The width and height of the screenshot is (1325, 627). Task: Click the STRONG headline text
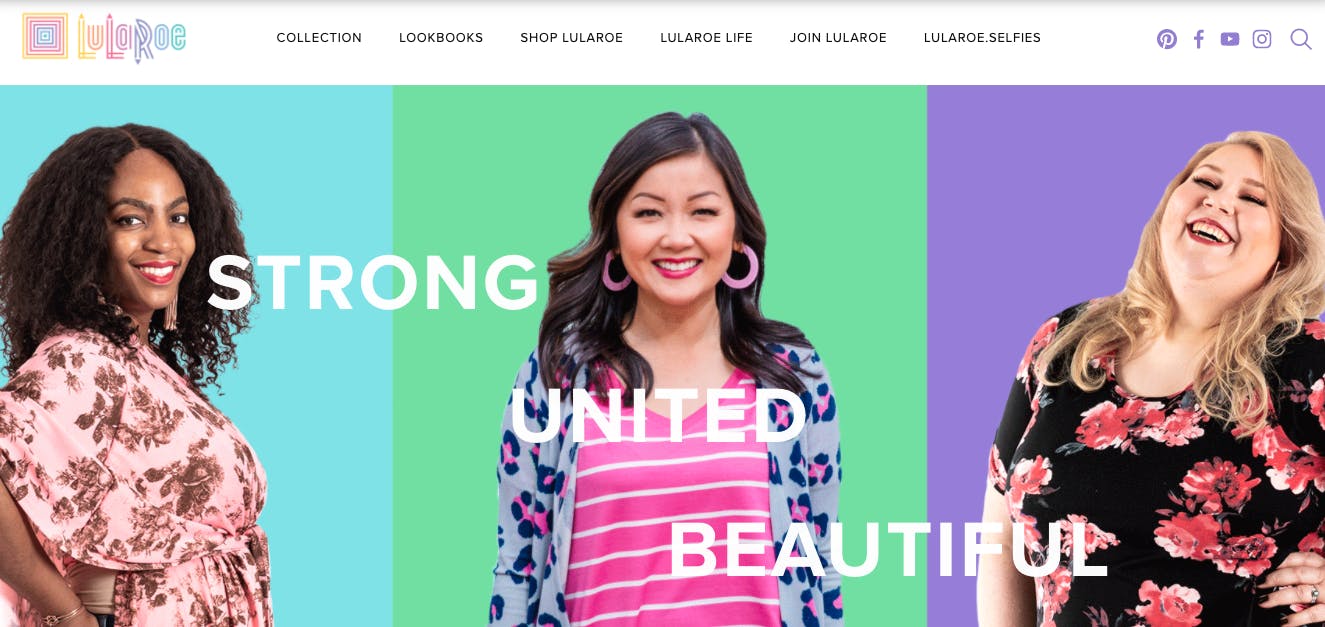(x=373, y=283)
